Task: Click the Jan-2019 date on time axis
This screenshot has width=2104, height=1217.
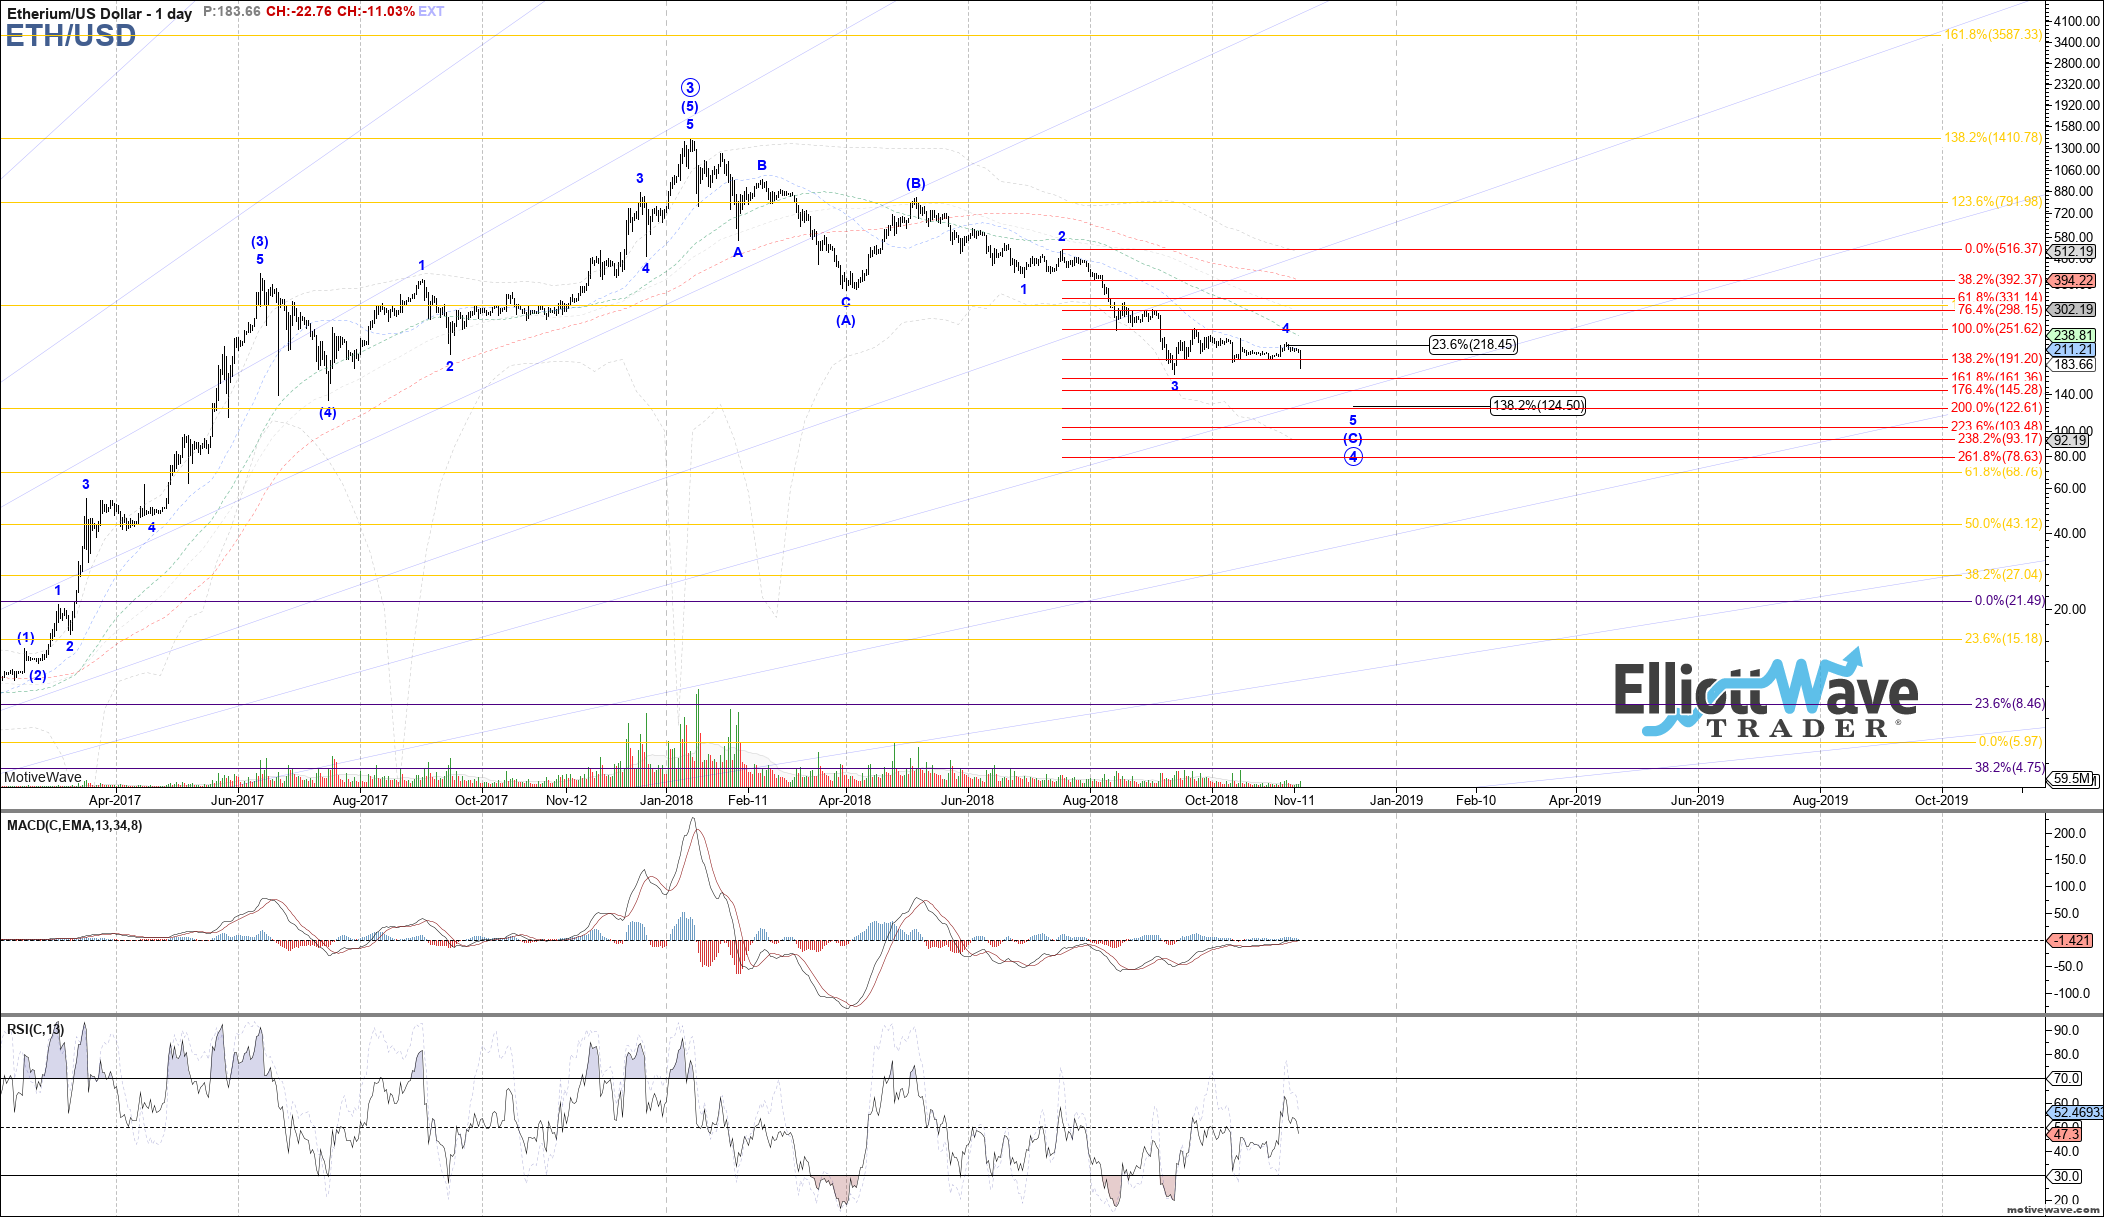Action: (1396, 800)
